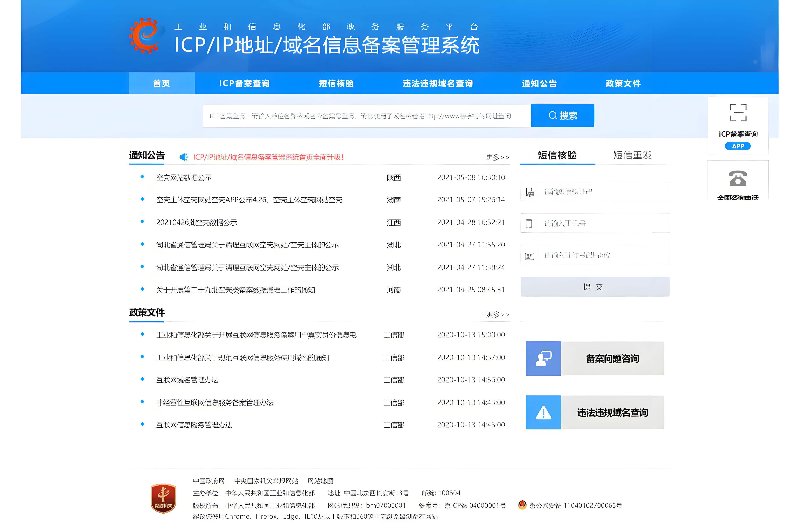Click 更多>> beside the 政策文件 heading
800x529 pixels.
click(x=497, y=314)
